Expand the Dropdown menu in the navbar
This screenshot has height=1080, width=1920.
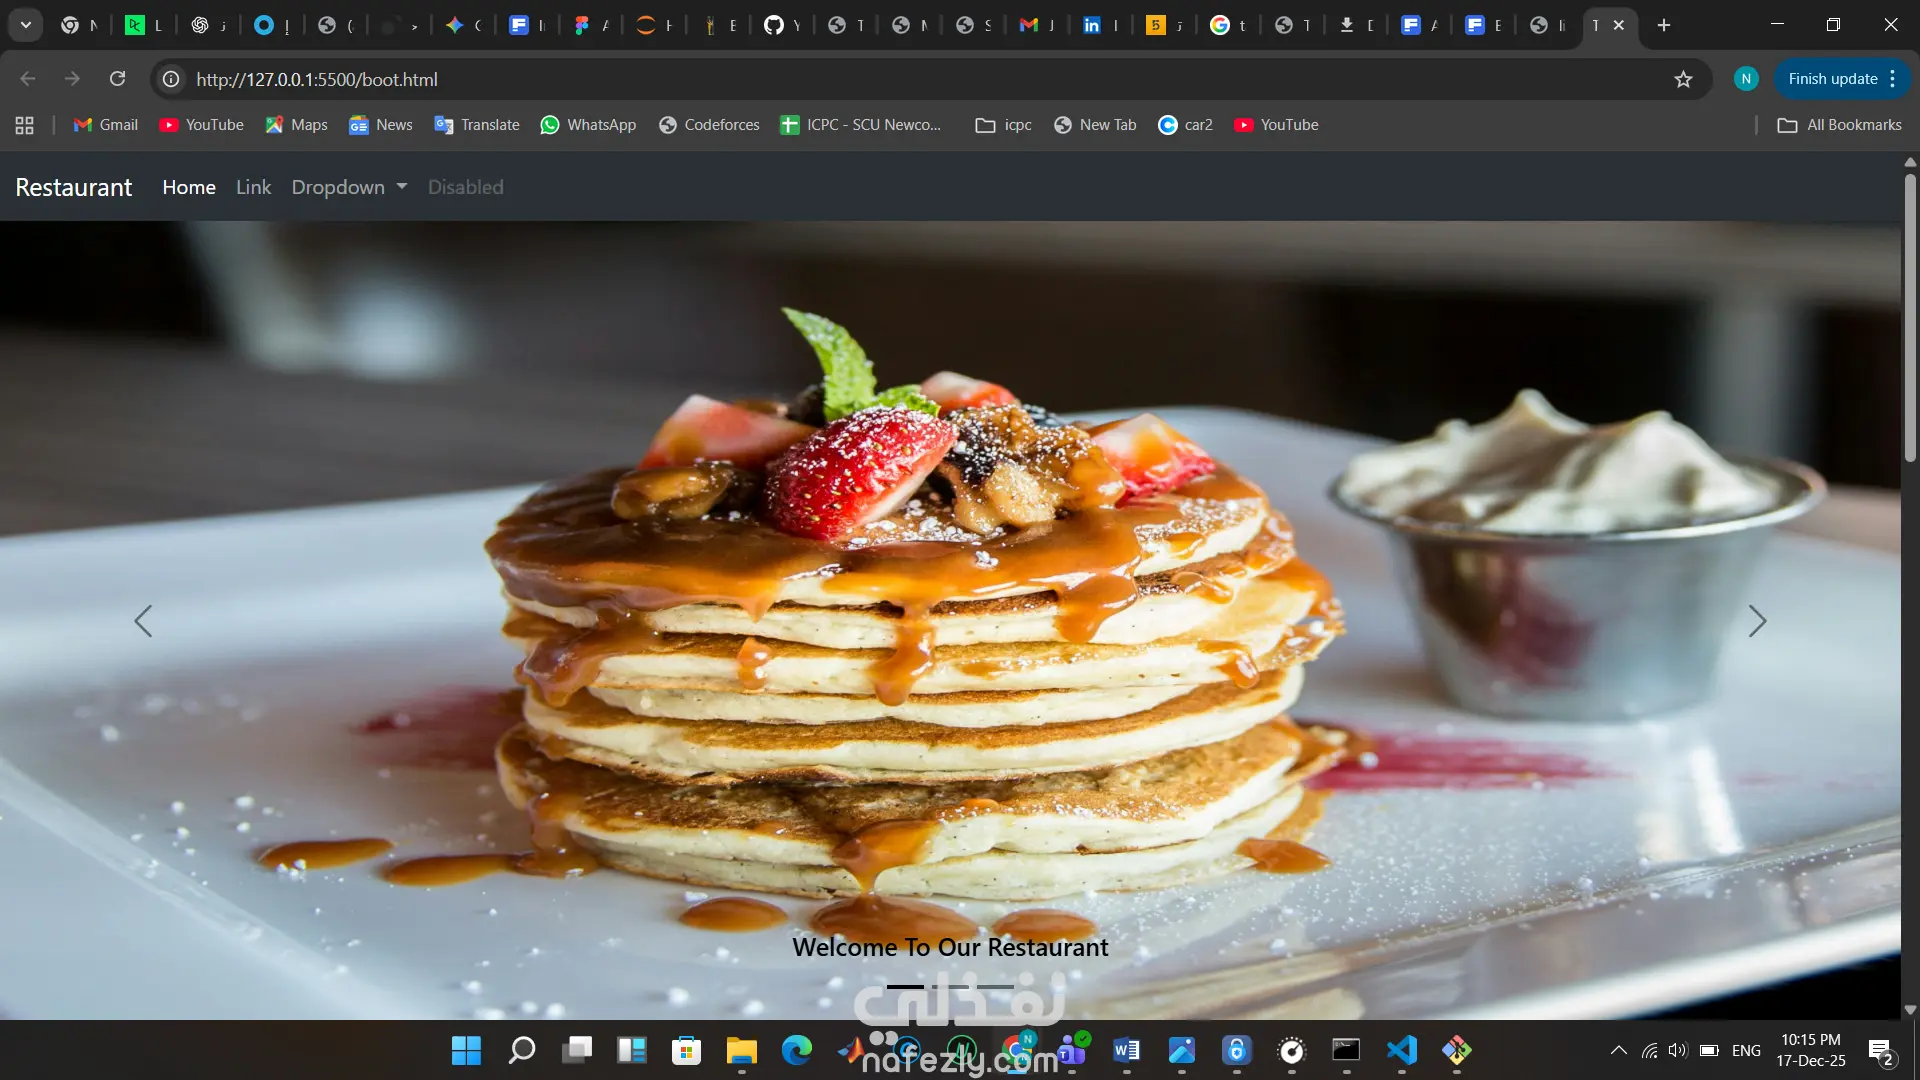pyautogui.click(x=349, y=187)
